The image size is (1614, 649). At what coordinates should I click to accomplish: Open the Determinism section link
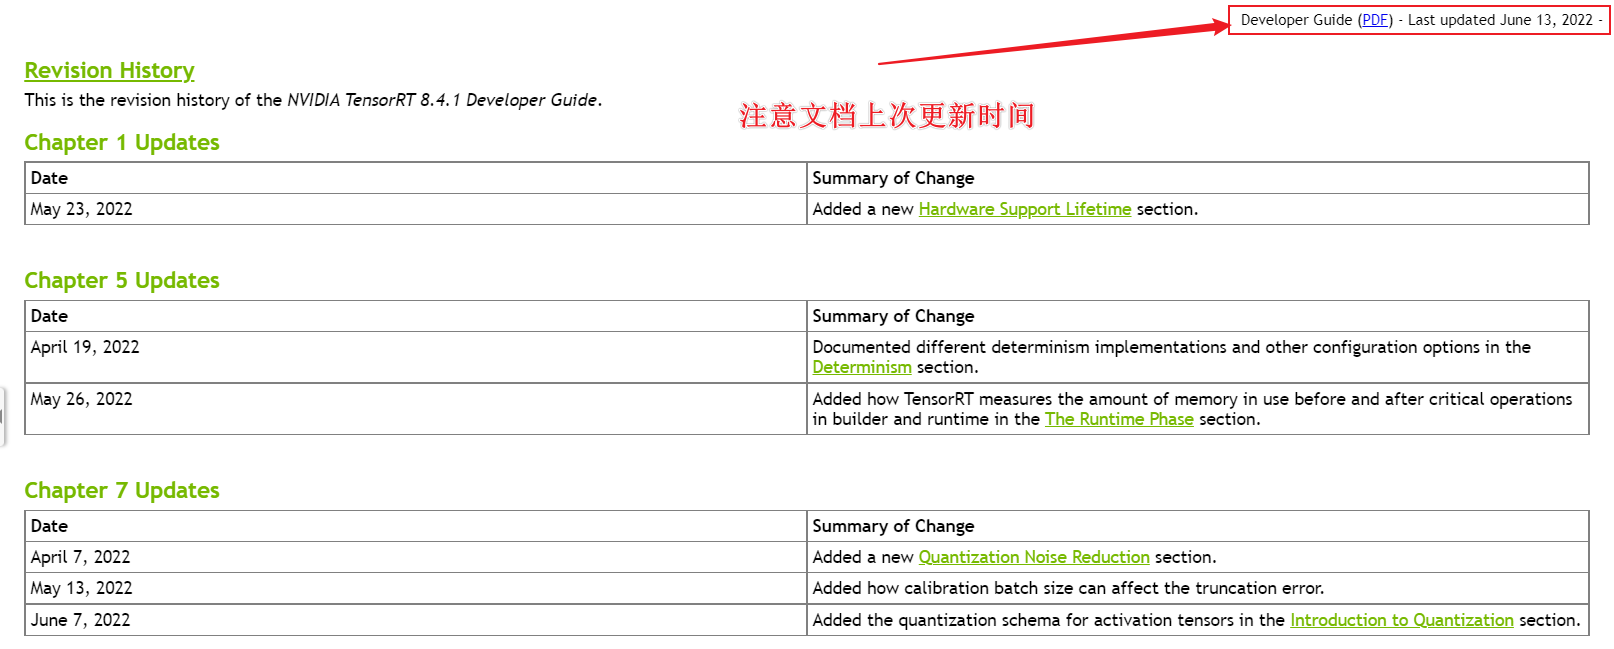tap(862, 367)
